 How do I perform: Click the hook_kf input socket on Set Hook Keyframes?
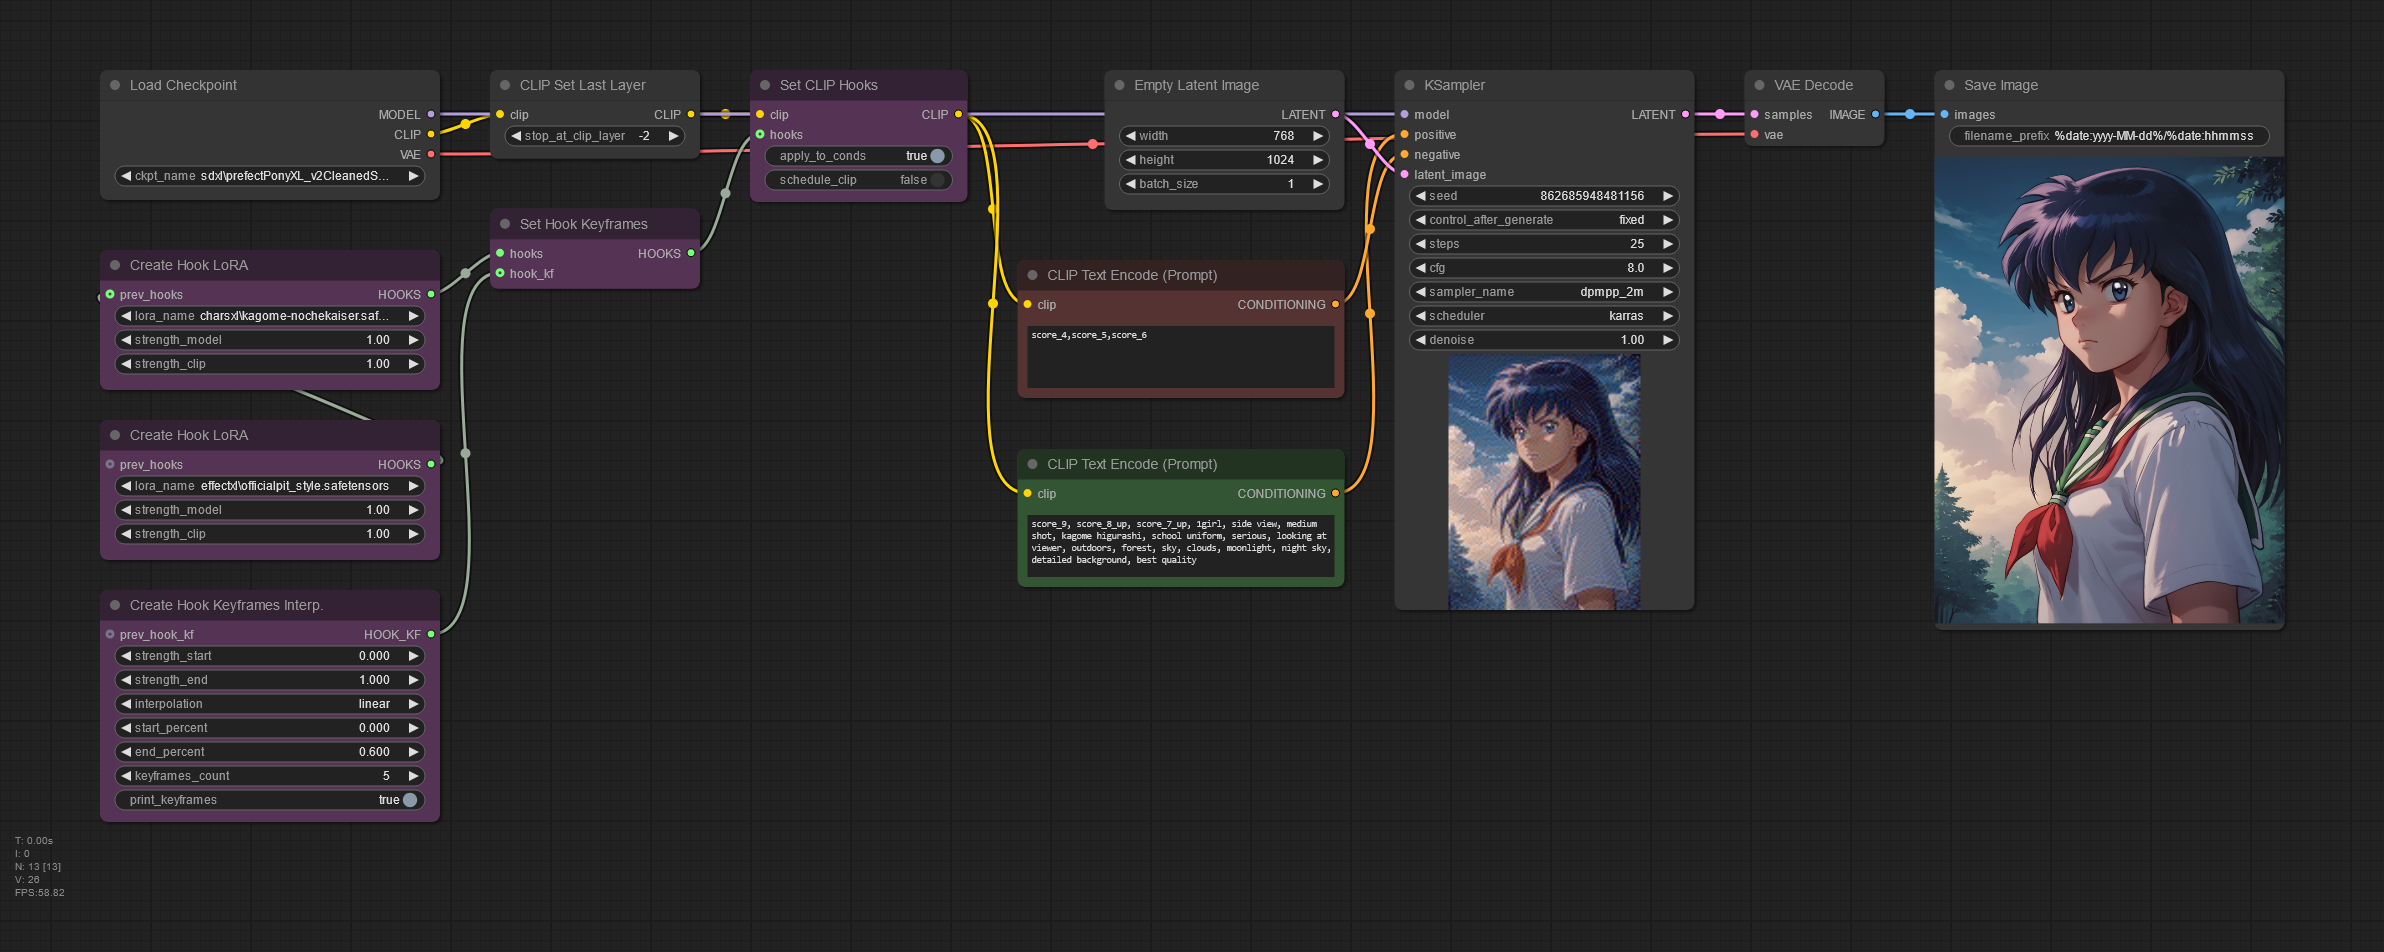500,273
